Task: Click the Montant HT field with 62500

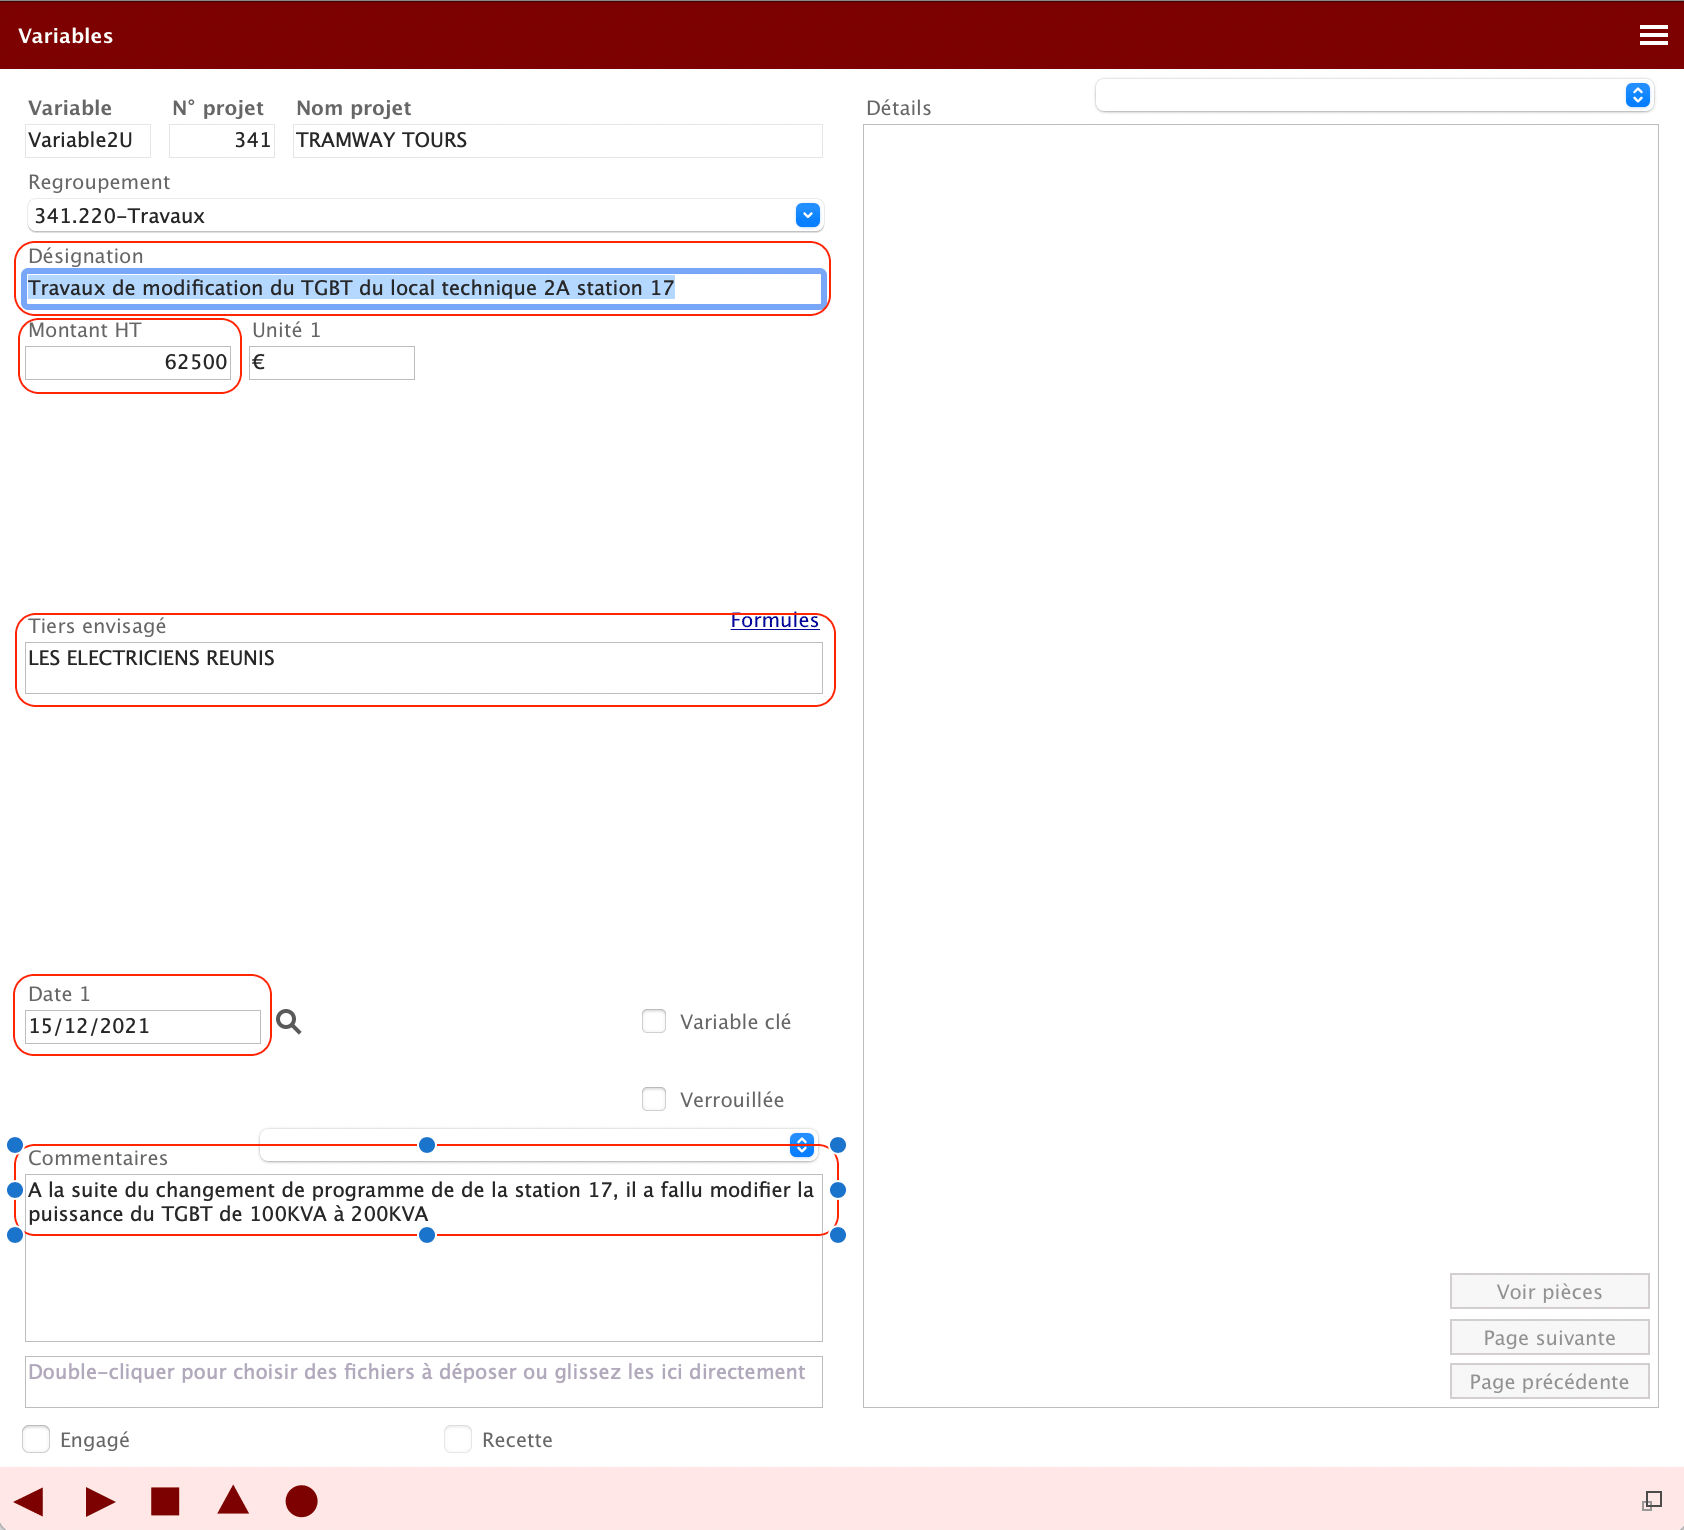Action: (x=128, y=362)
